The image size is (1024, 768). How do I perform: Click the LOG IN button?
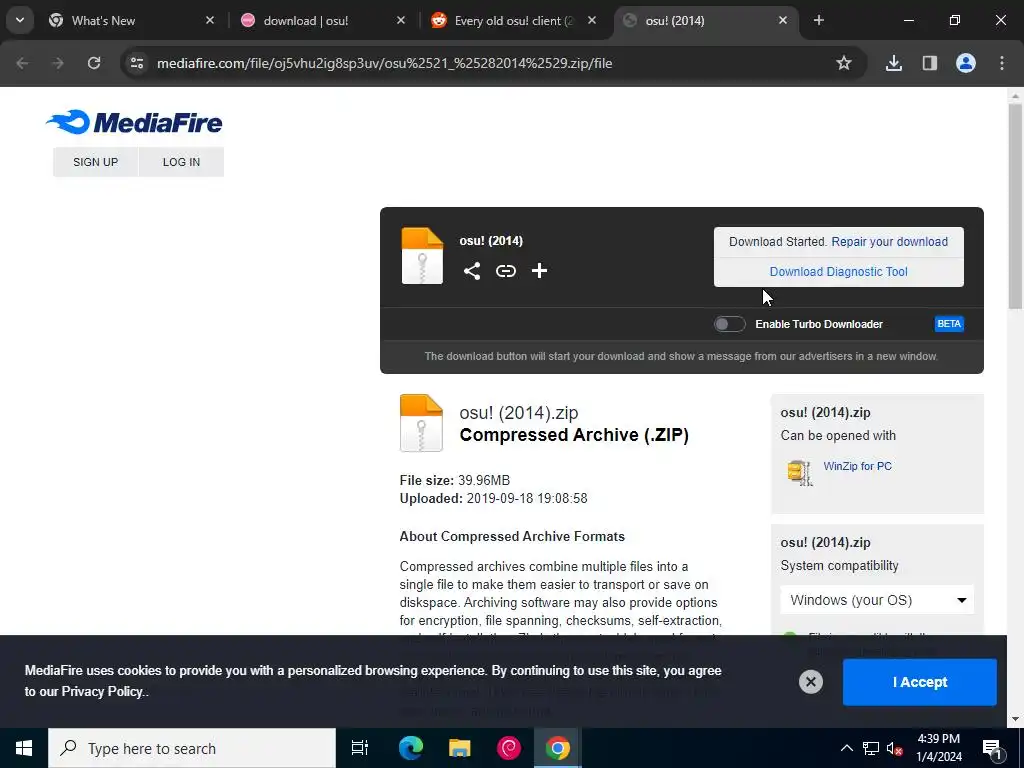click(182, 162)
